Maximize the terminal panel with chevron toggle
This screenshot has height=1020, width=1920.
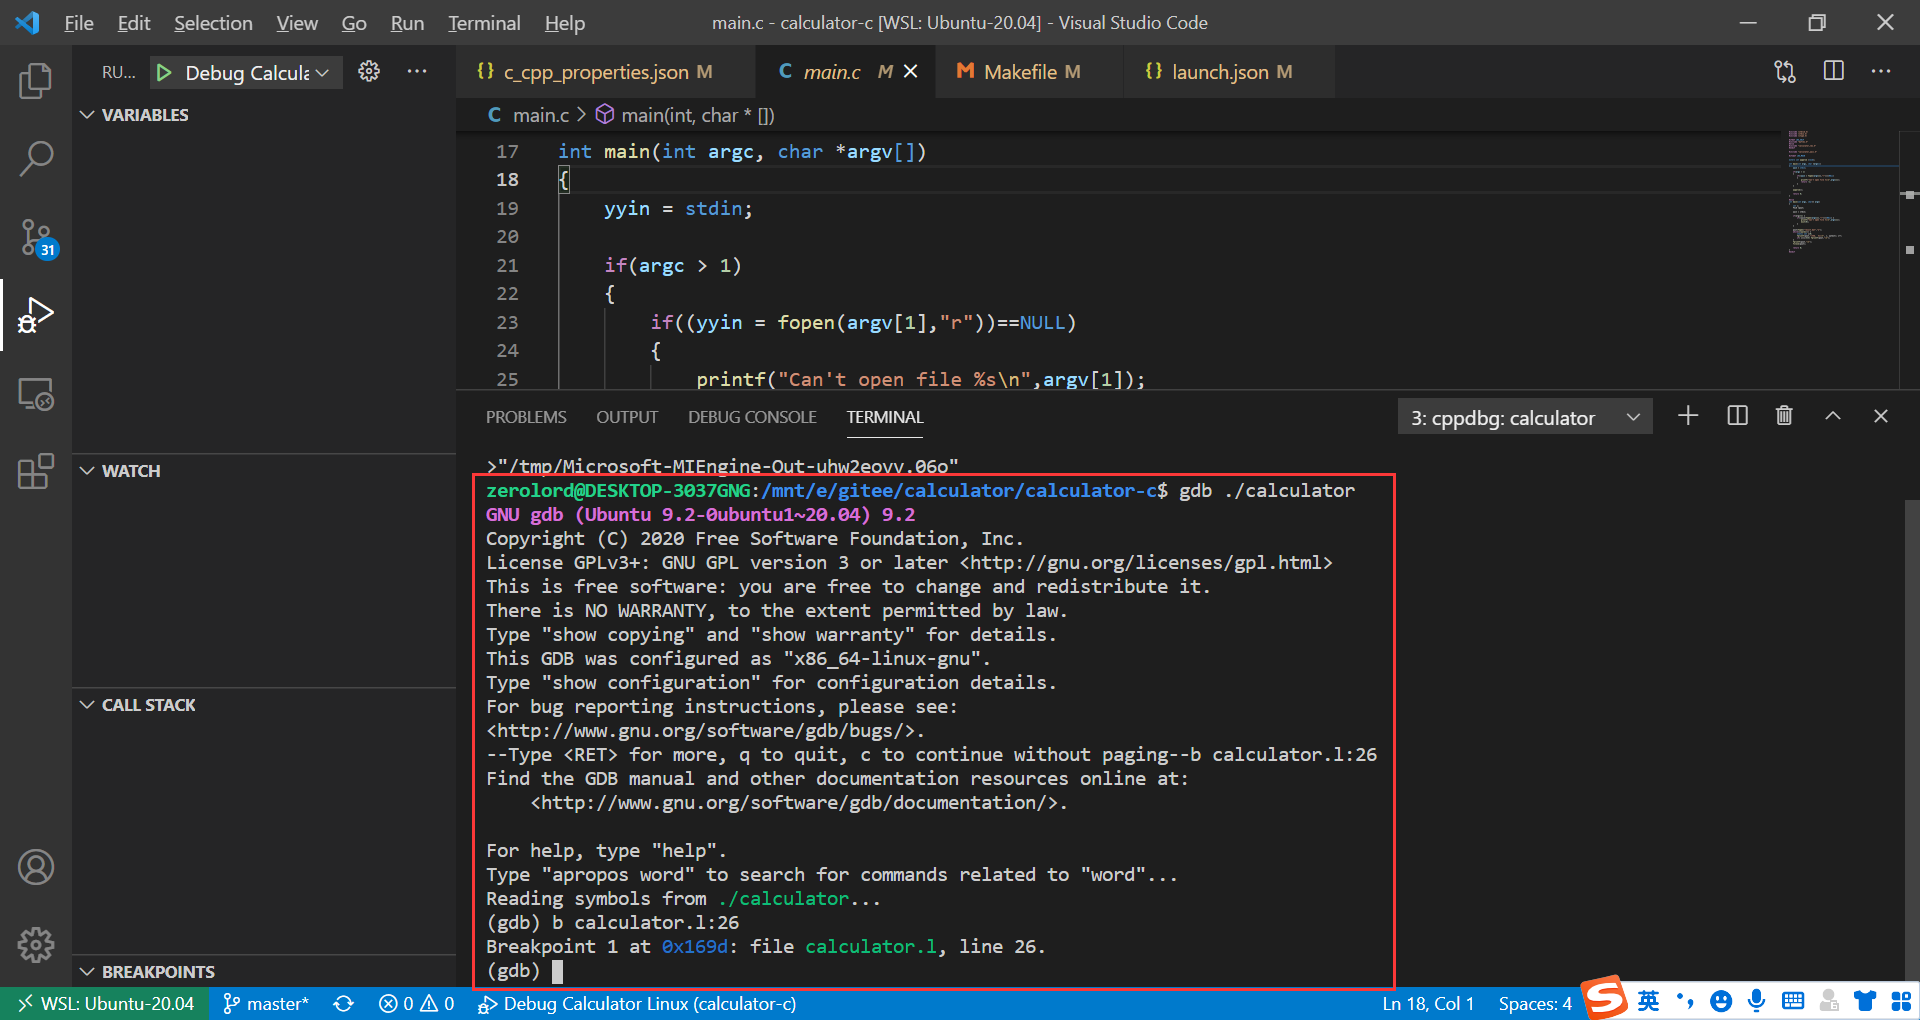(x=1833, y=416)
